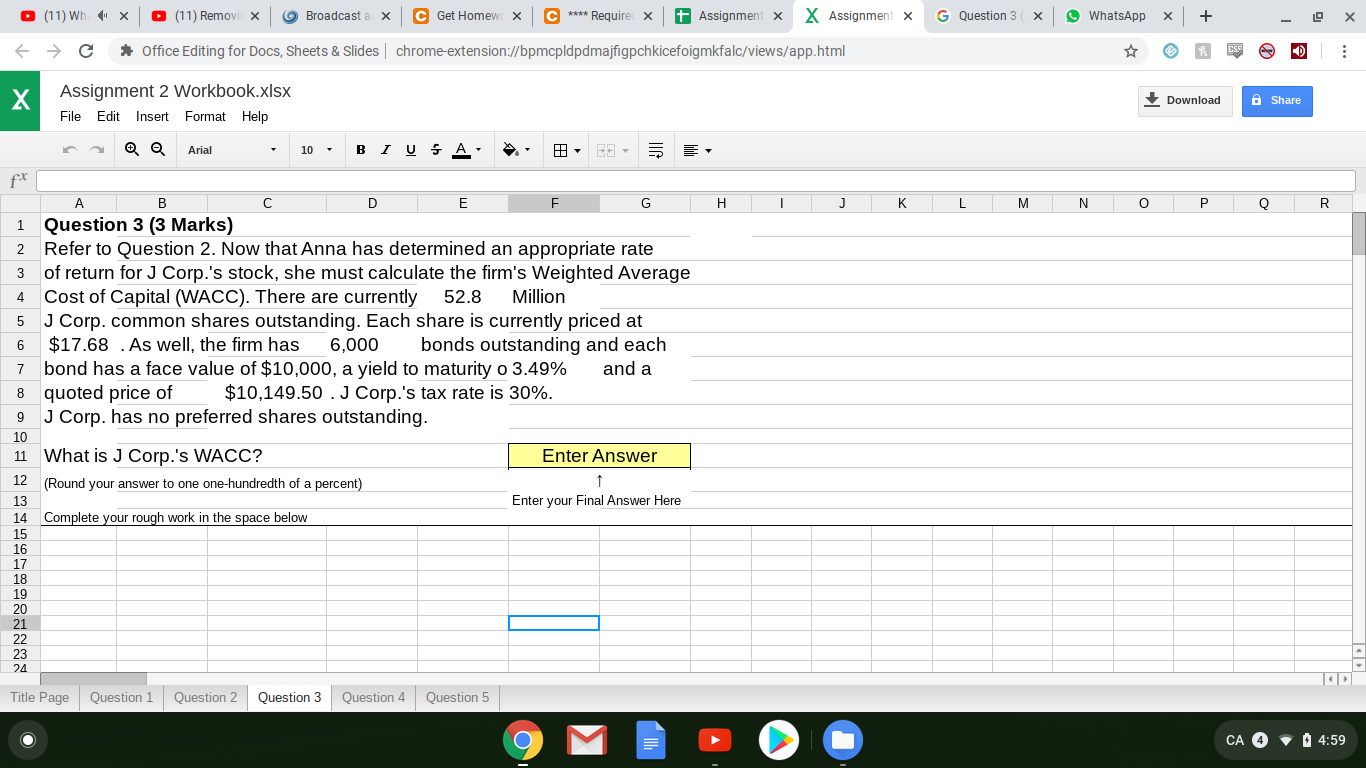Select row 21 header
This screenshot has width=1366, height=768.
point(19,623)
